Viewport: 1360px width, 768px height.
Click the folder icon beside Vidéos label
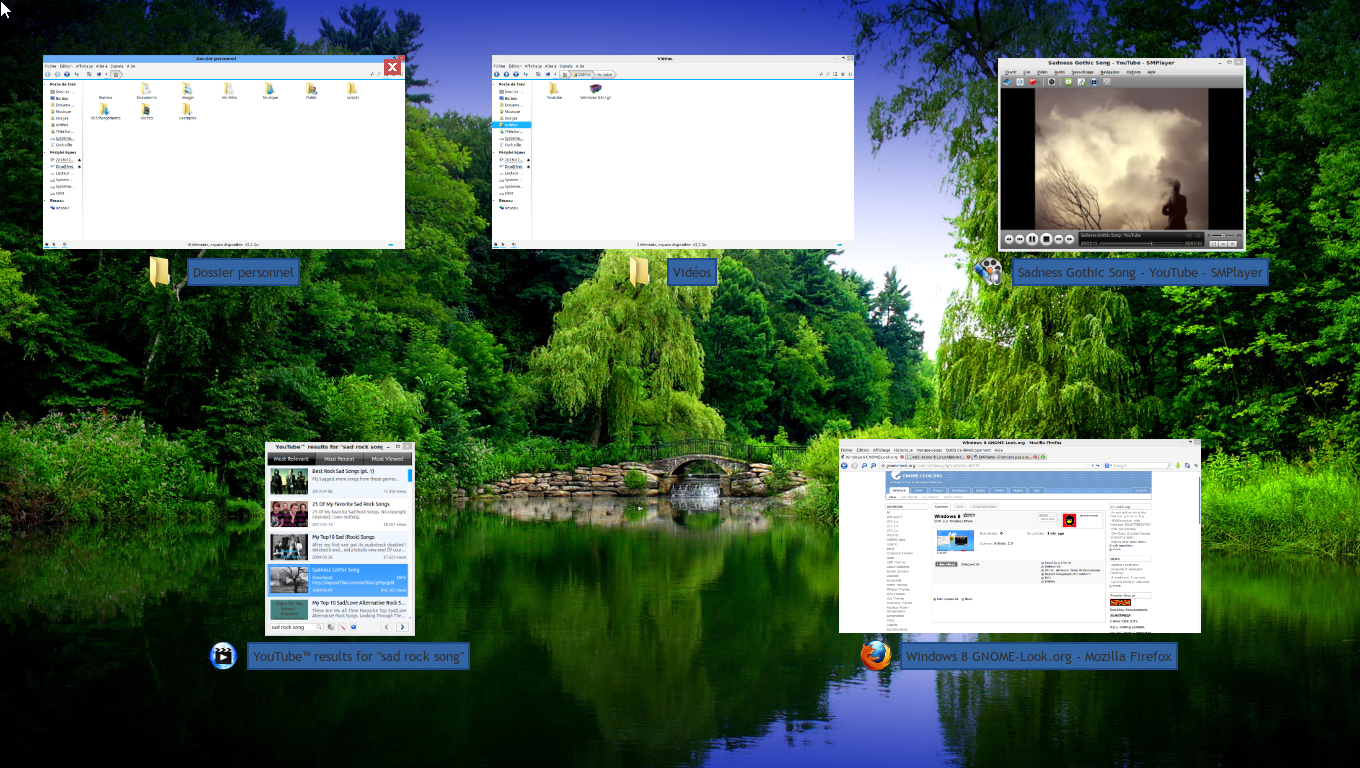click(640, 272)
